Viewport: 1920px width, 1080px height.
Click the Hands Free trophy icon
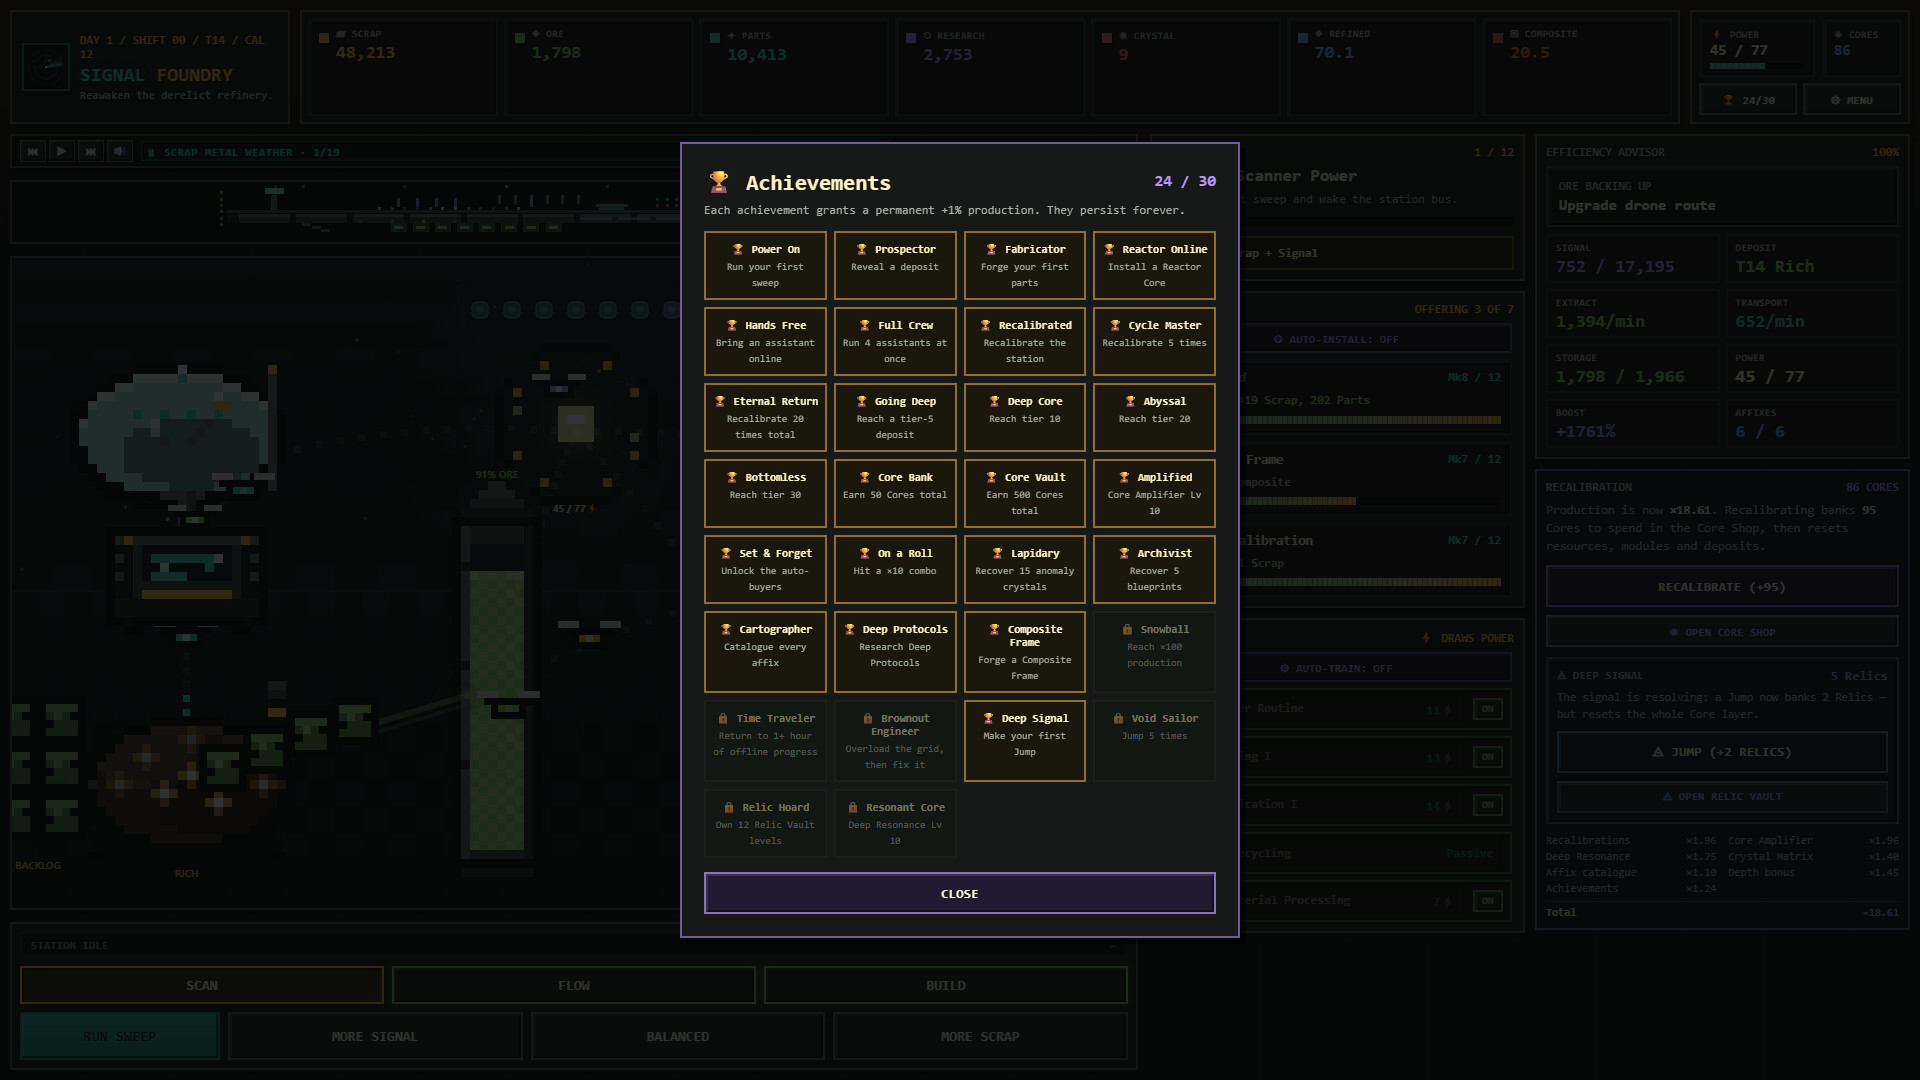tap(732, 325)
